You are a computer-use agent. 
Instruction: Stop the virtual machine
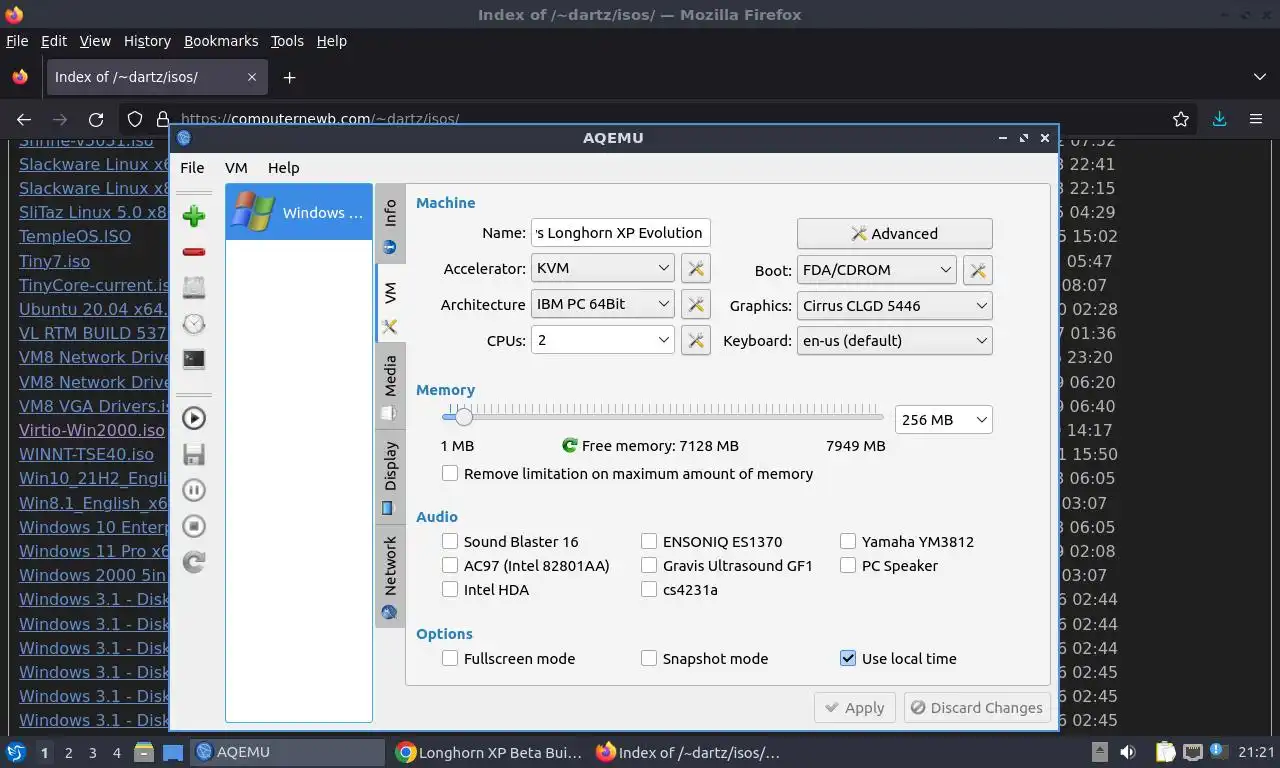pyautogui.click(x=194, y=526)
